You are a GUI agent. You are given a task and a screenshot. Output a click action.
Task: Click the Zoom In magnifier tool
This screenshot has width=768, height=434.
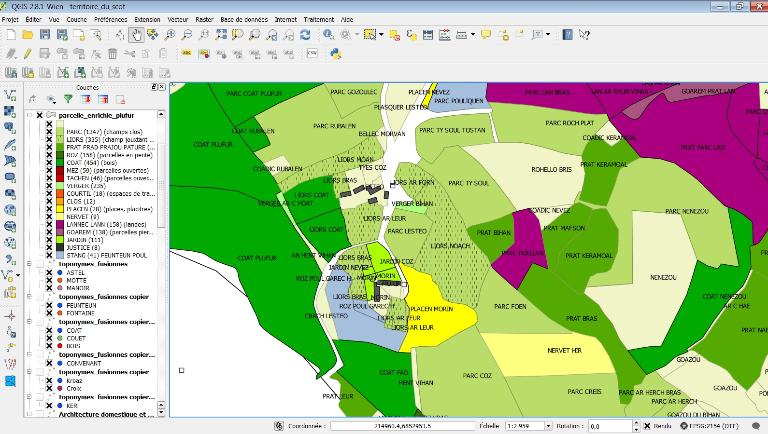point(170,34)
